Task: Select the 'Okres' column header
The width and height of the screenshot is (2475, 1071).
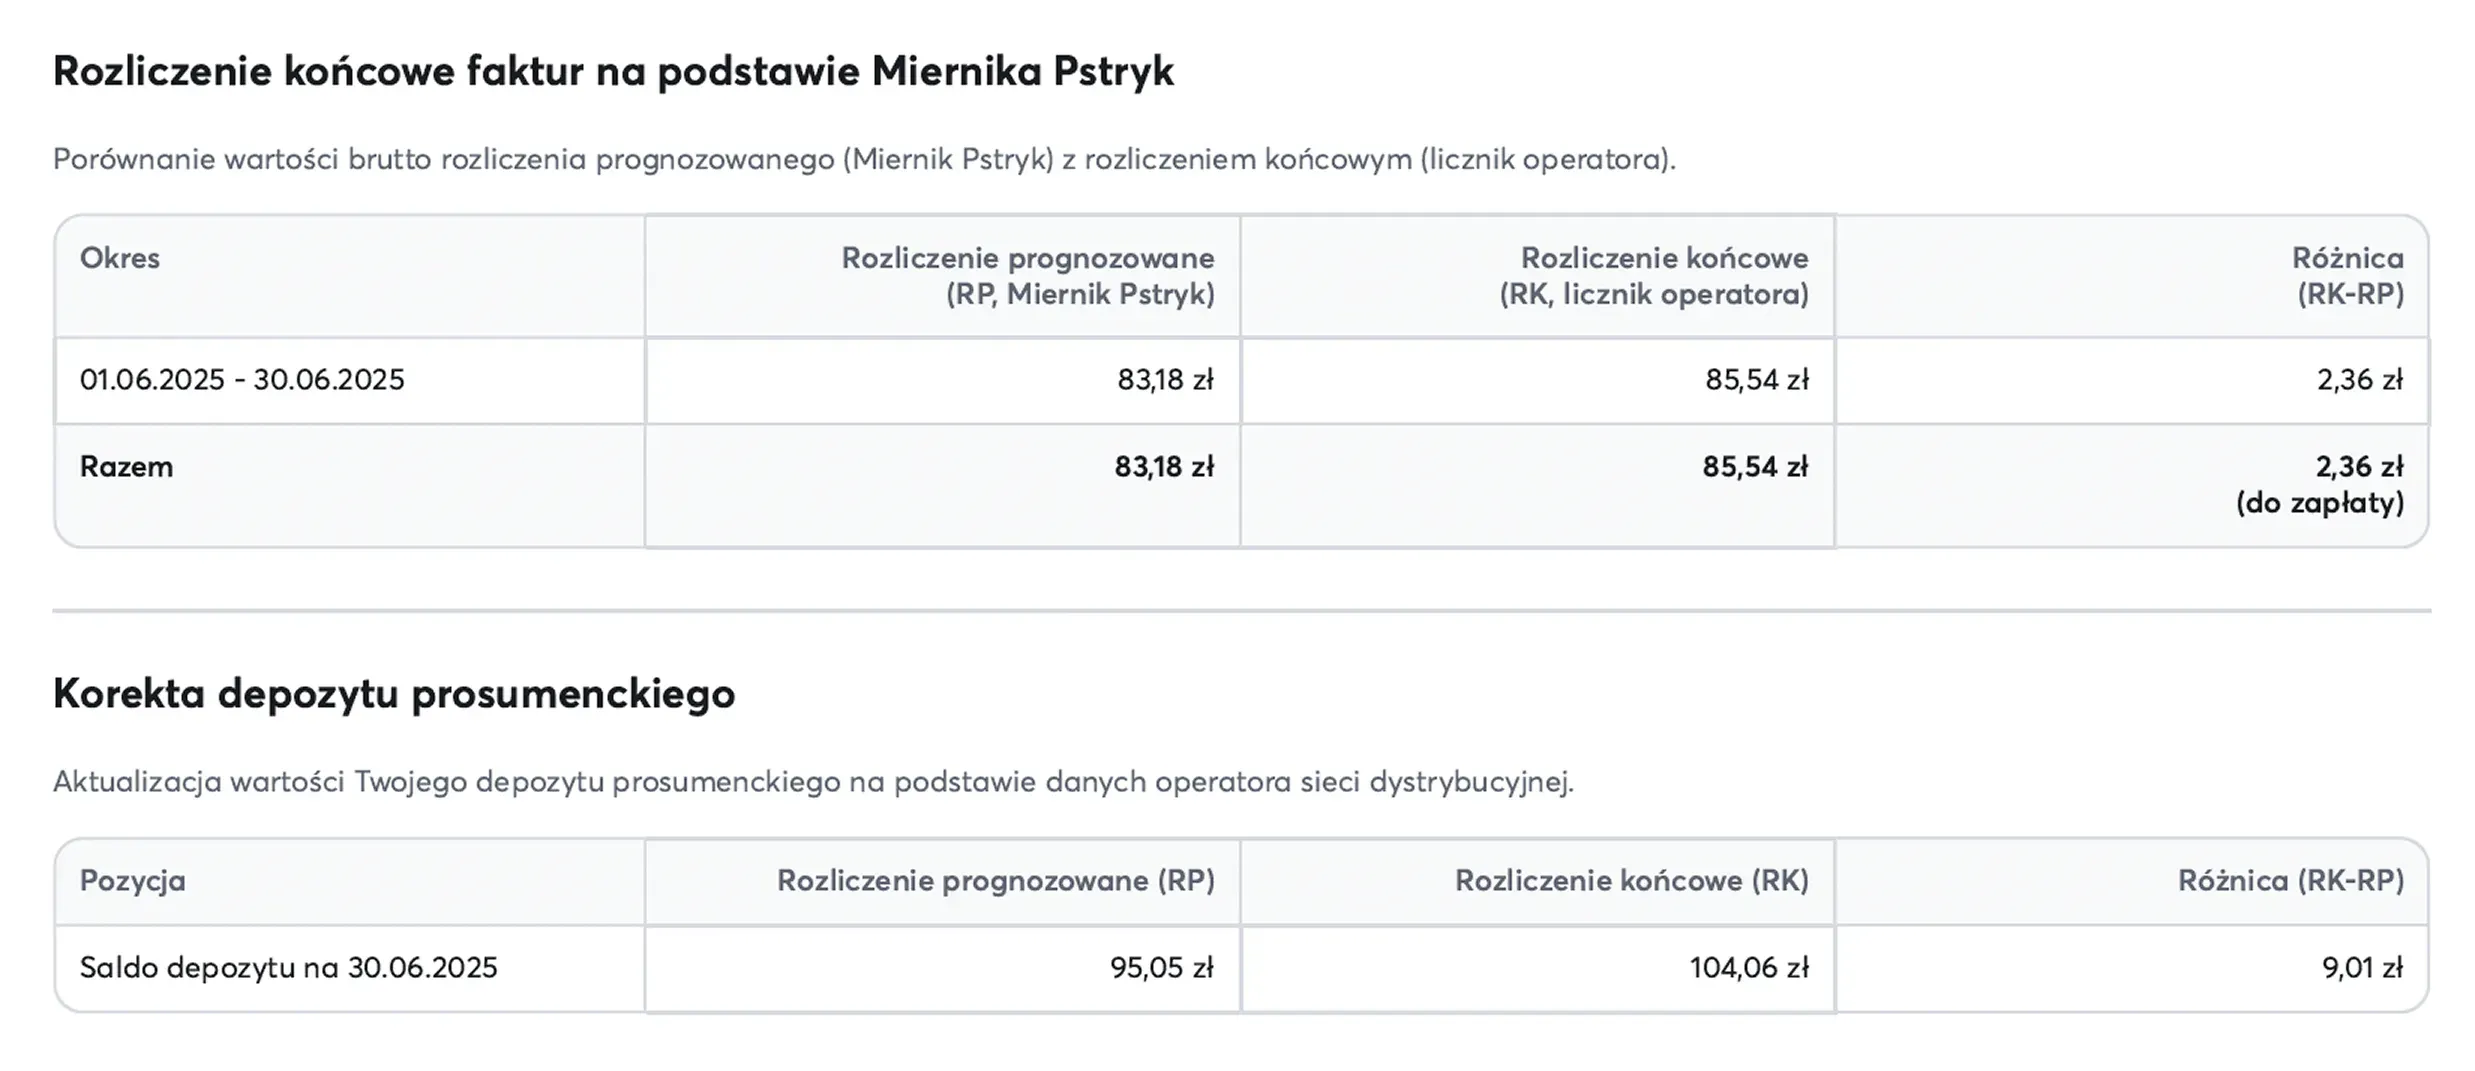Action: click(x=120, y=258)
